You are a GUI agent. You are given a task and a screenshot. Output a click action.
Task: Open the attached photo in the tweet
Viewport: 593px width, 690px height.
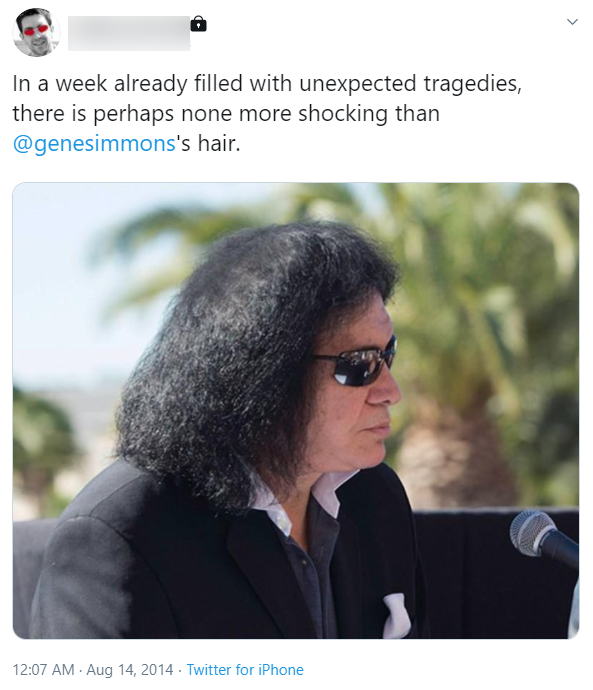pyautogui.click(x=296, y=411)
